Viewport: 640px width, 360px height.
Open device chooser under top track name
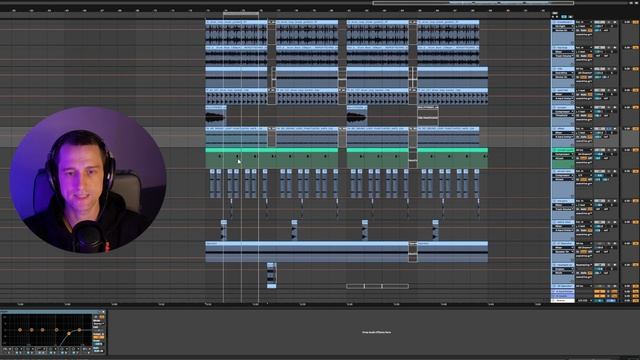(x=562, y=26)
